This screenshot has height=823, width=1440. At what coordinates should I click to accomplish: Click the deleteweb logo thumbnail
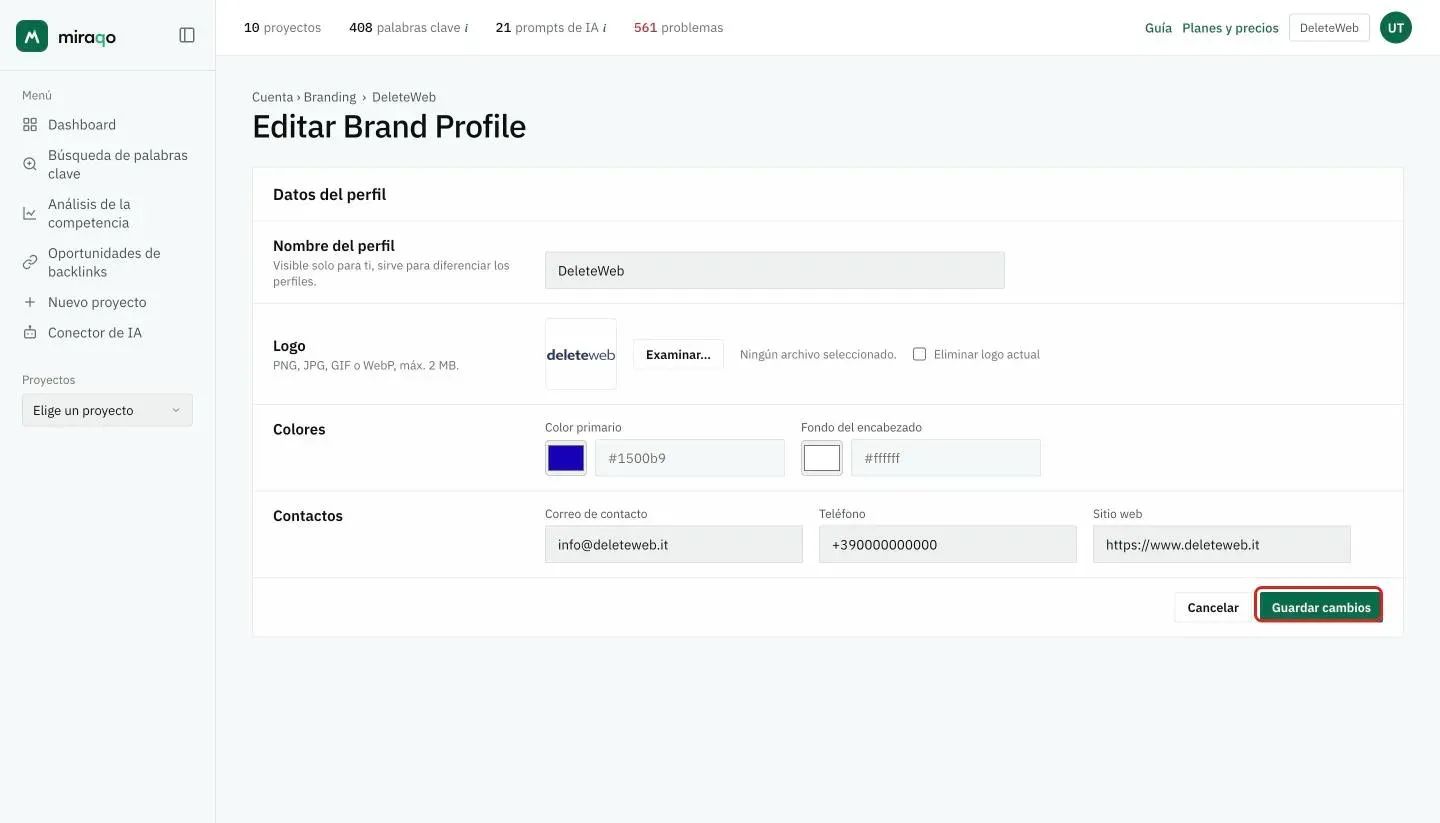click(x=581, y=354)
